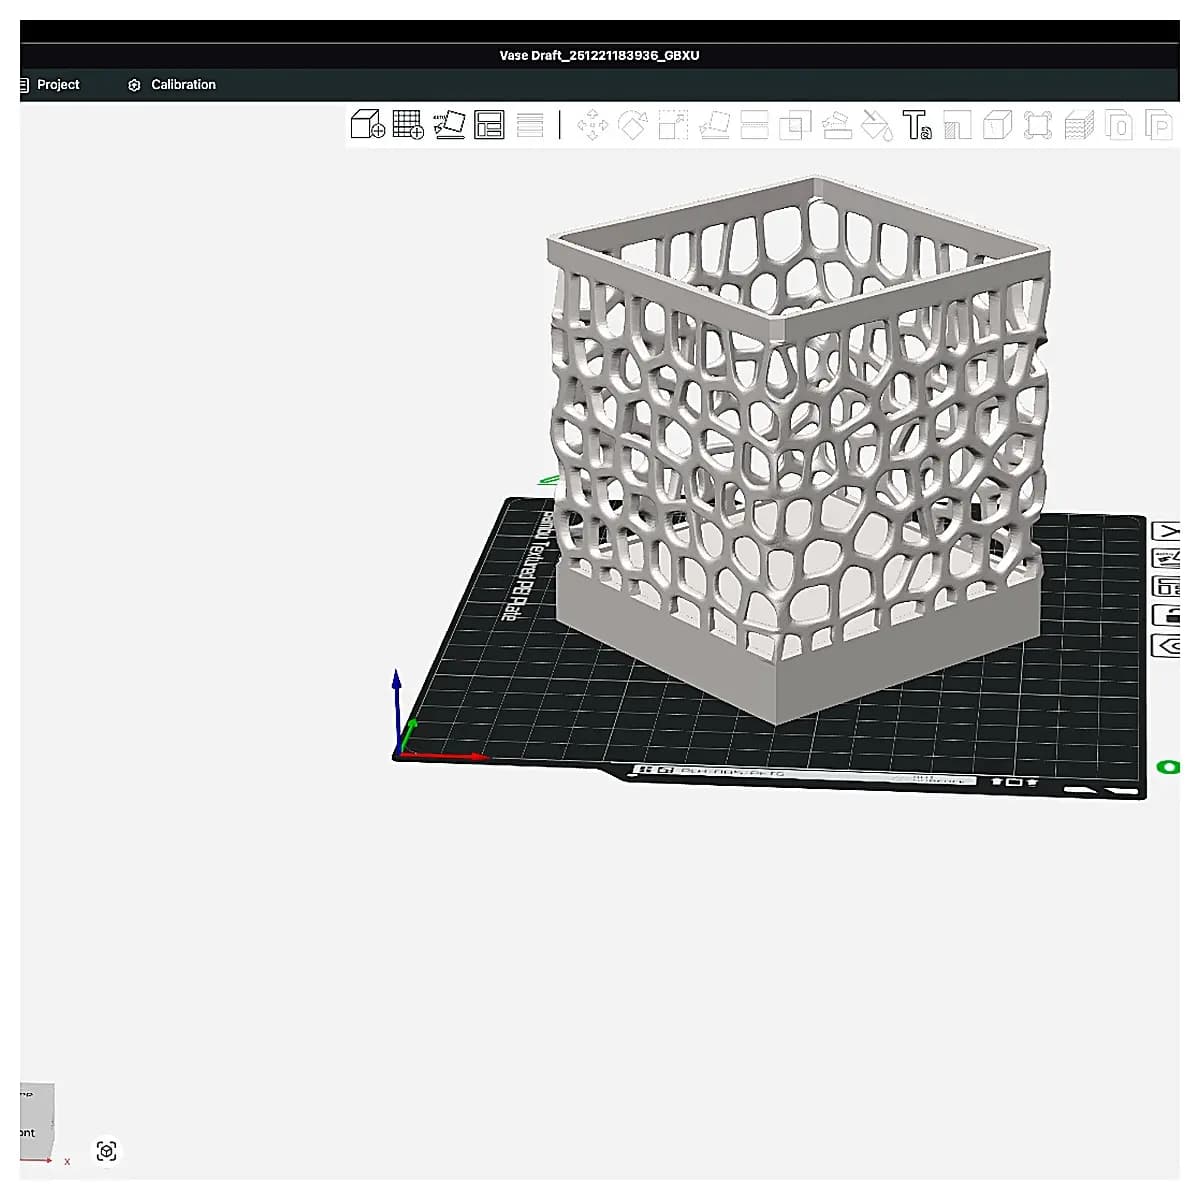This screenshot has width=1200, height=1200.
Task: Add a new plate with the grid-plus icon
Action: point(408,125)
